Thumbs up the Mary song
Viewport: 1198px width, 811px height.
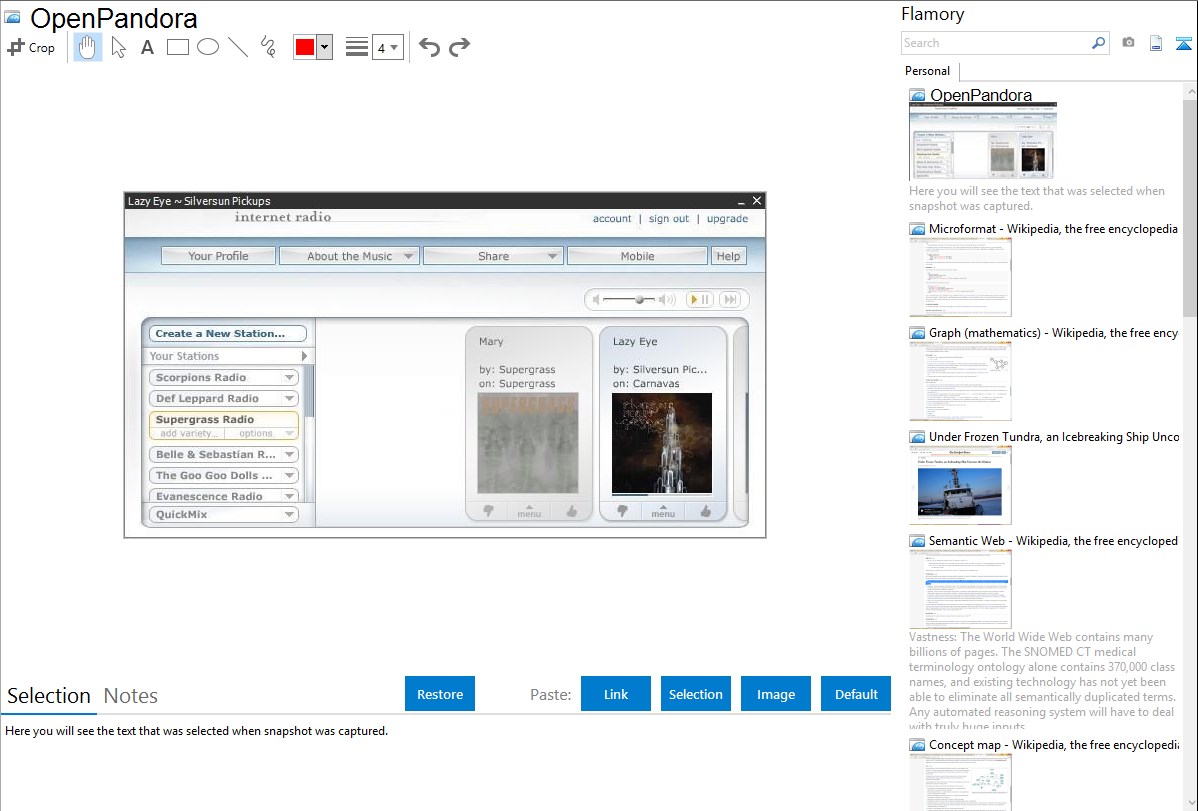pyautogui.click(x=571, y=511)
